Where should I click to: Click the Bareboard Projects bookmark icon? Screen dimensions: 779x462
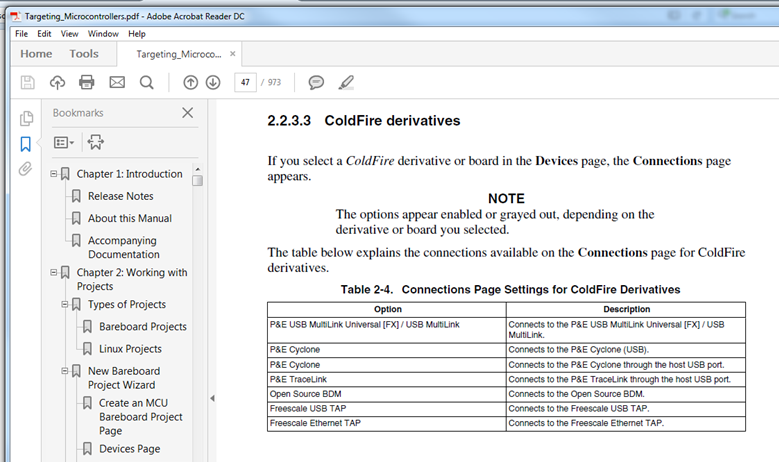pyautogui.click(x=87, y=326)
